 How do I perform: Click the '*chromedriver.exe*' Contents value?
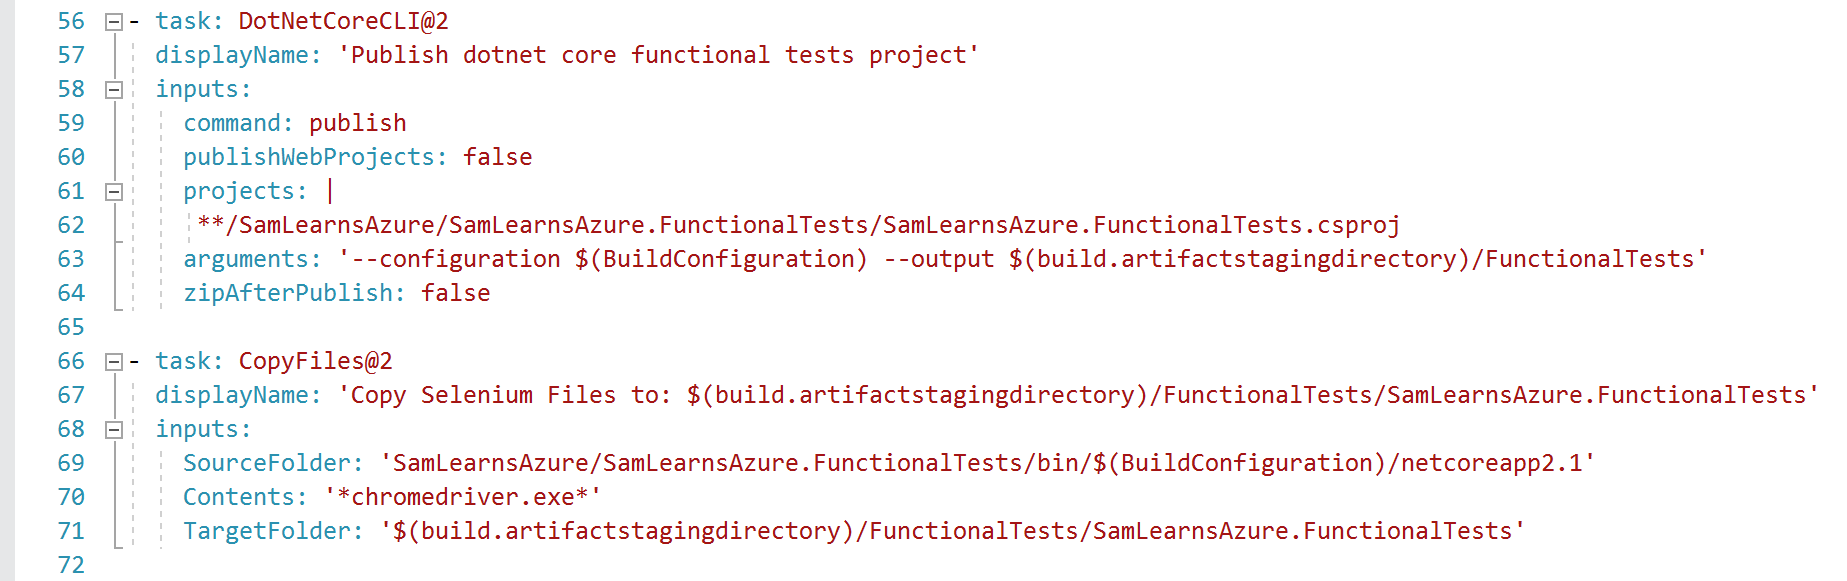pyautogui.click(x=462, y=497)
